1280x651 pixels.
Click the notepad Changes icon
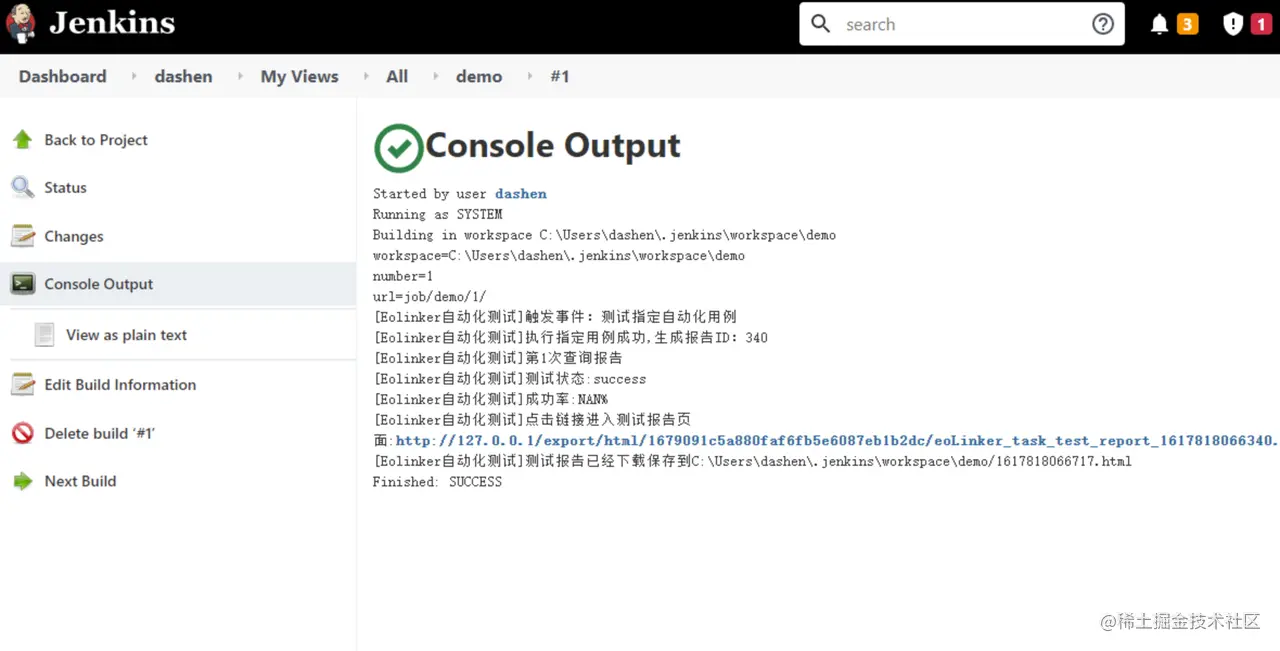coord(22,236)
